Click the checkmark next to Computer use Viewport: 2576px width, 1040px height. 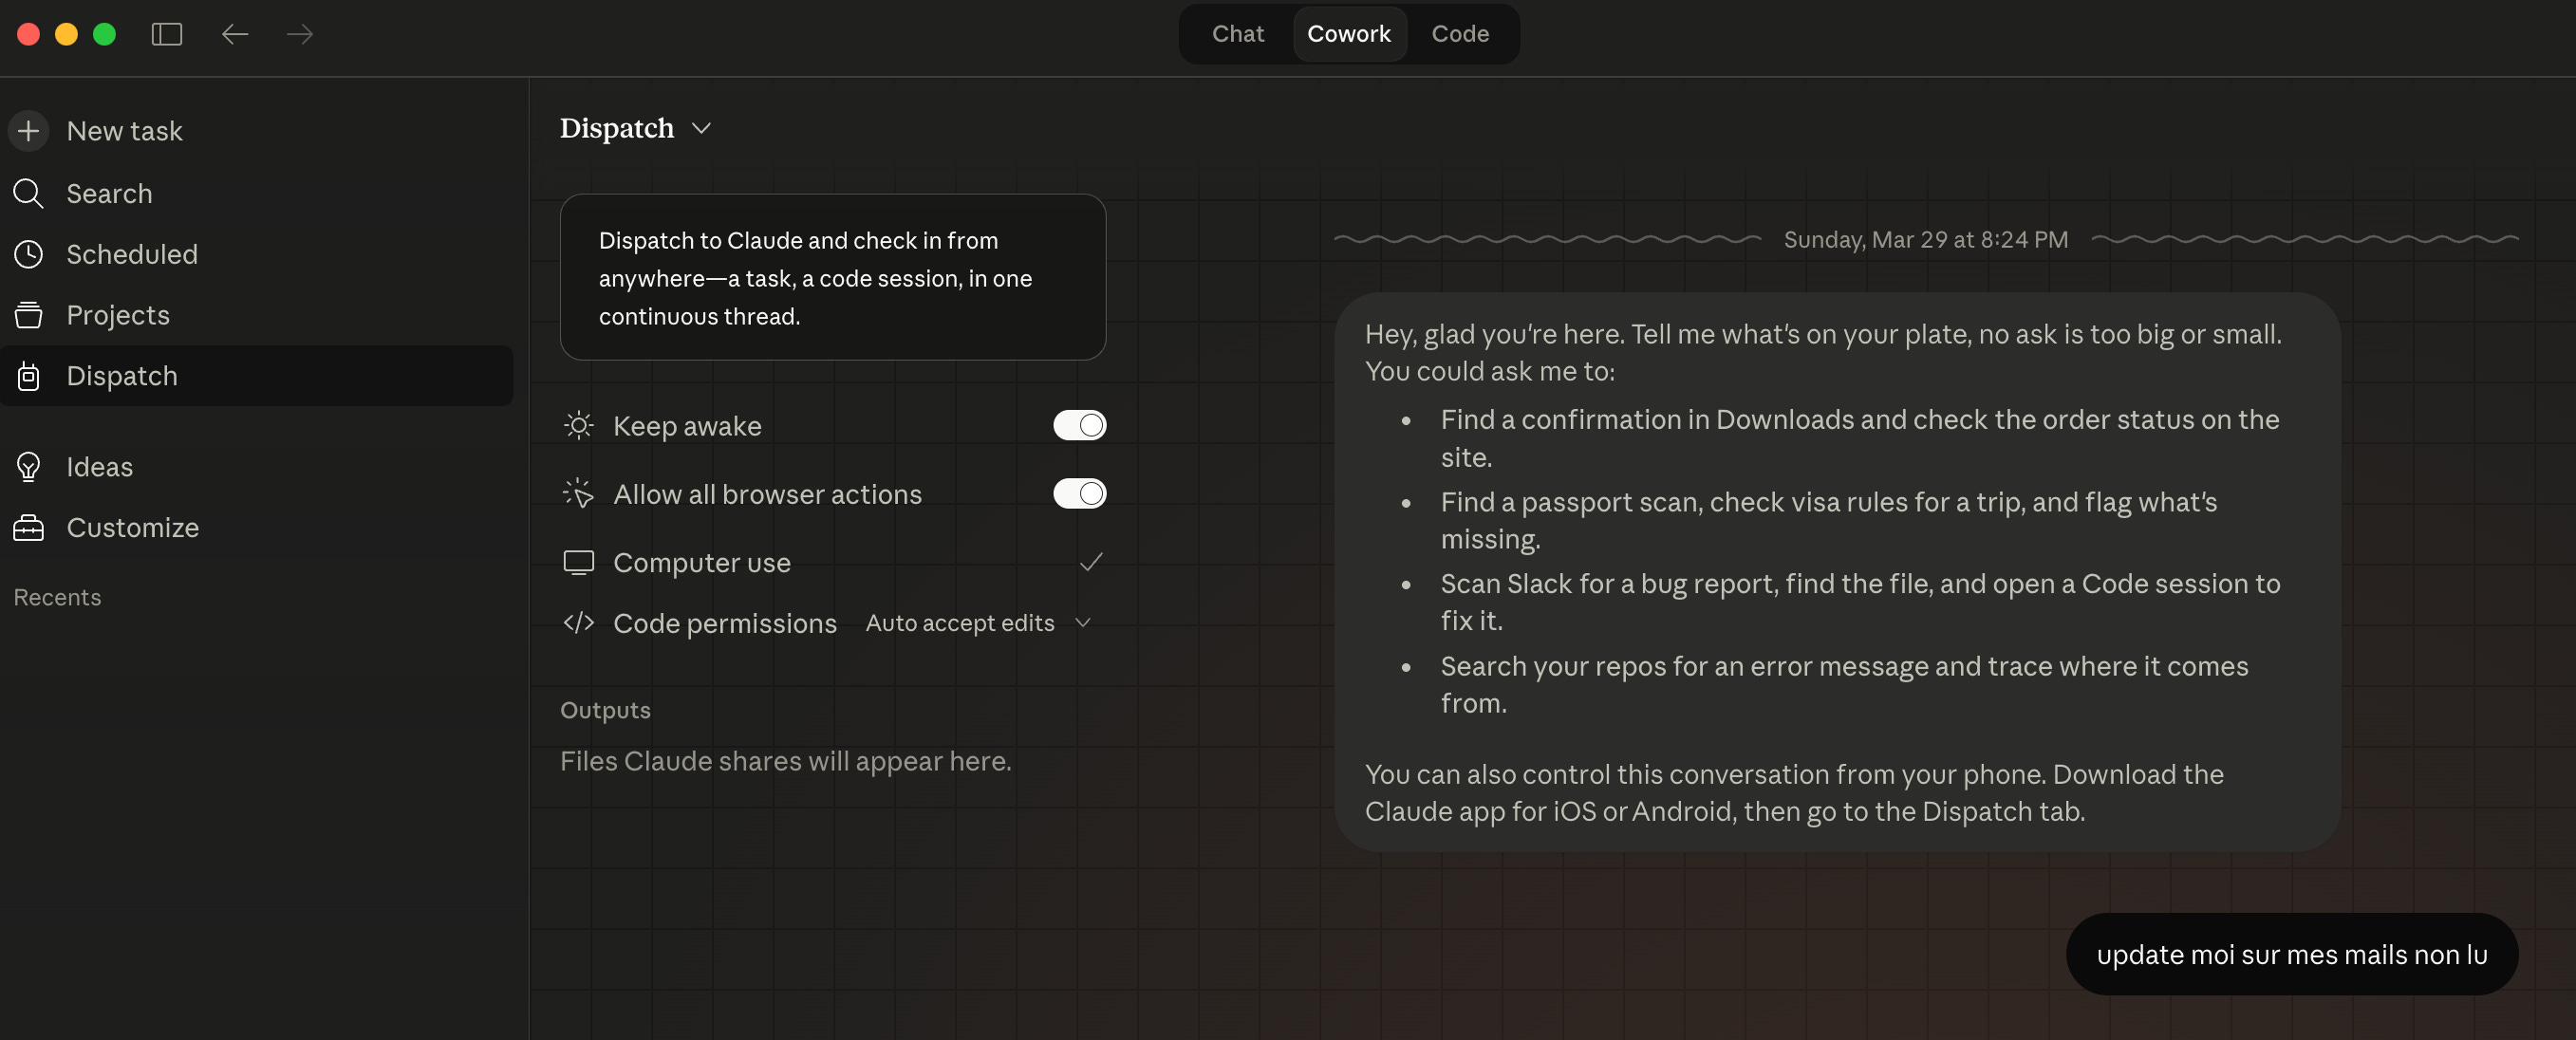pos(1091,562)
